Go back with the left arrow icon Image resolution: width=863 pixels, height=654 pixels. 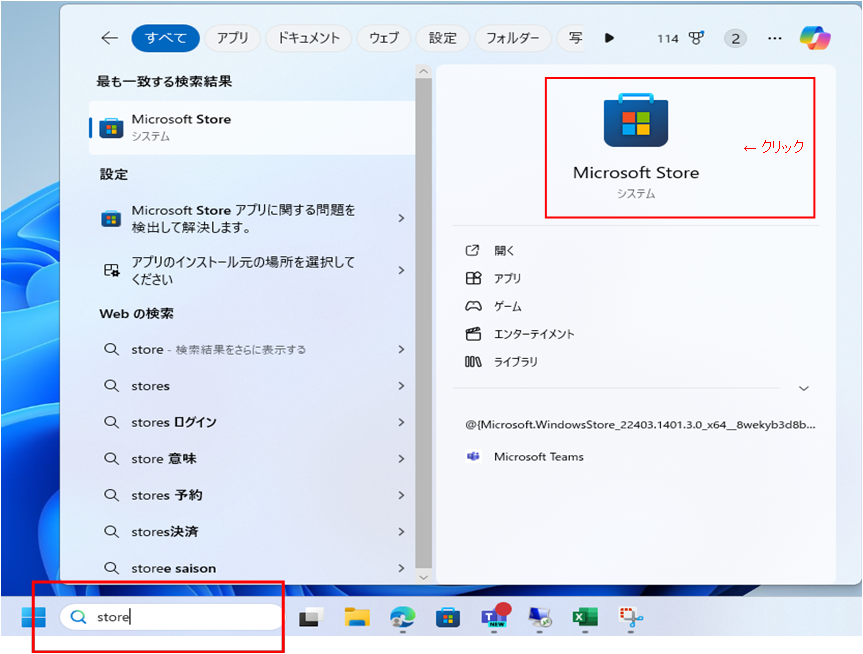(x=110, y=38)
